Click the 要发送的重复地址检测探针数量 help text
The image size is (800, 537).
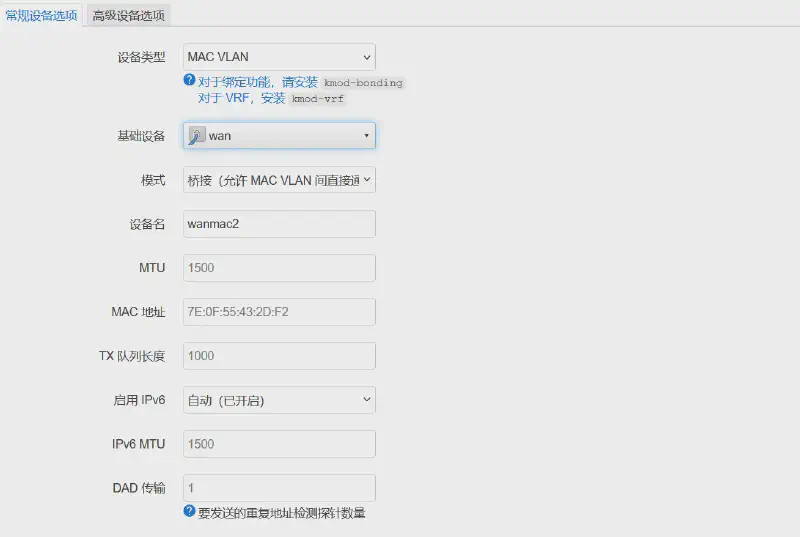[x=281, y=513]
